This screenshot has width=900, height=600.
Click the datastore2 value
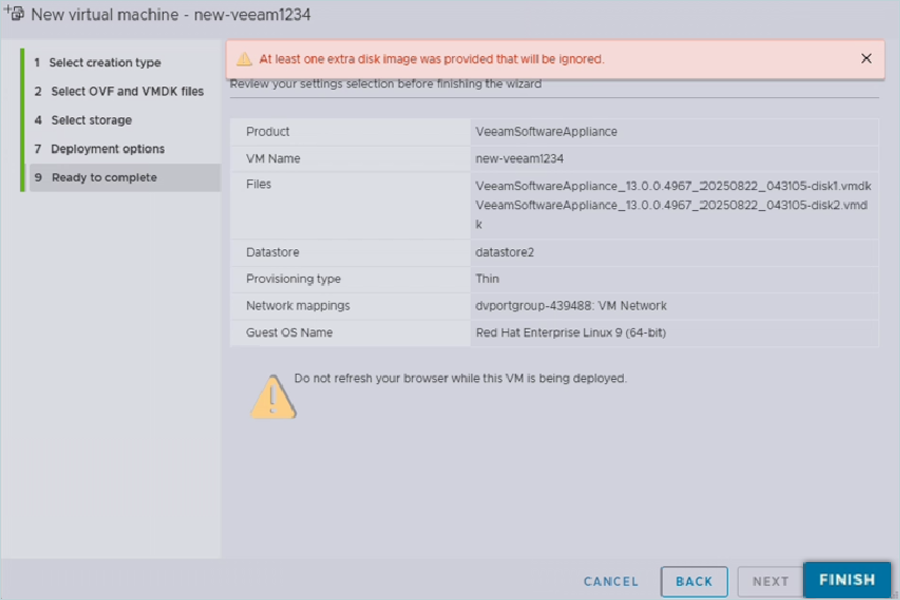point(505,253)
